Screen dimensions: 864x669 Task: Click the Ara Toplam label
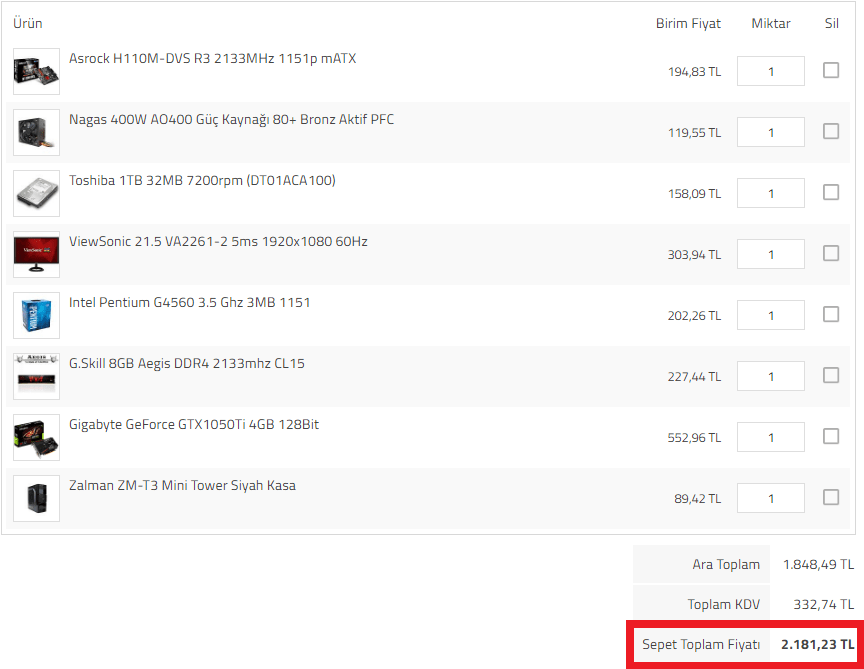(726, 564)
